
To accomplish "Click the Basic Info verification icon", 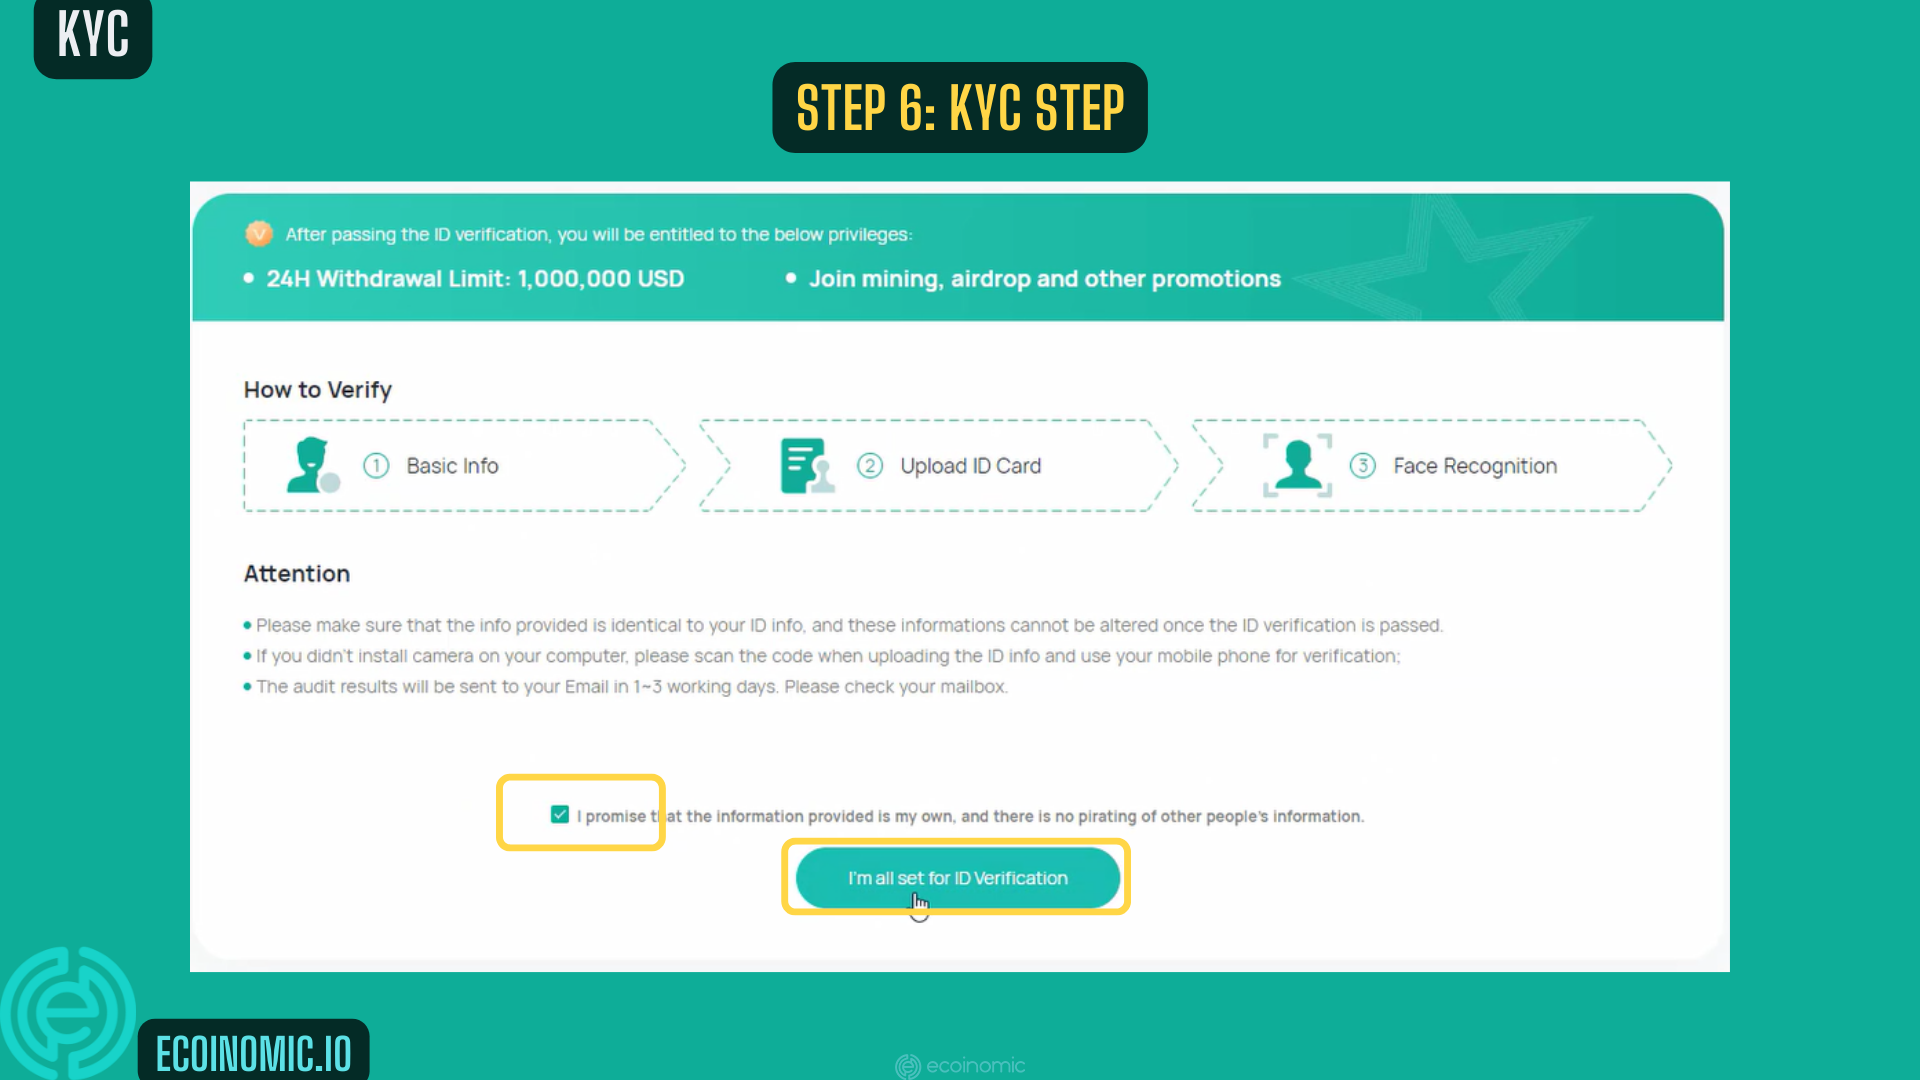I will coord(313,465).
